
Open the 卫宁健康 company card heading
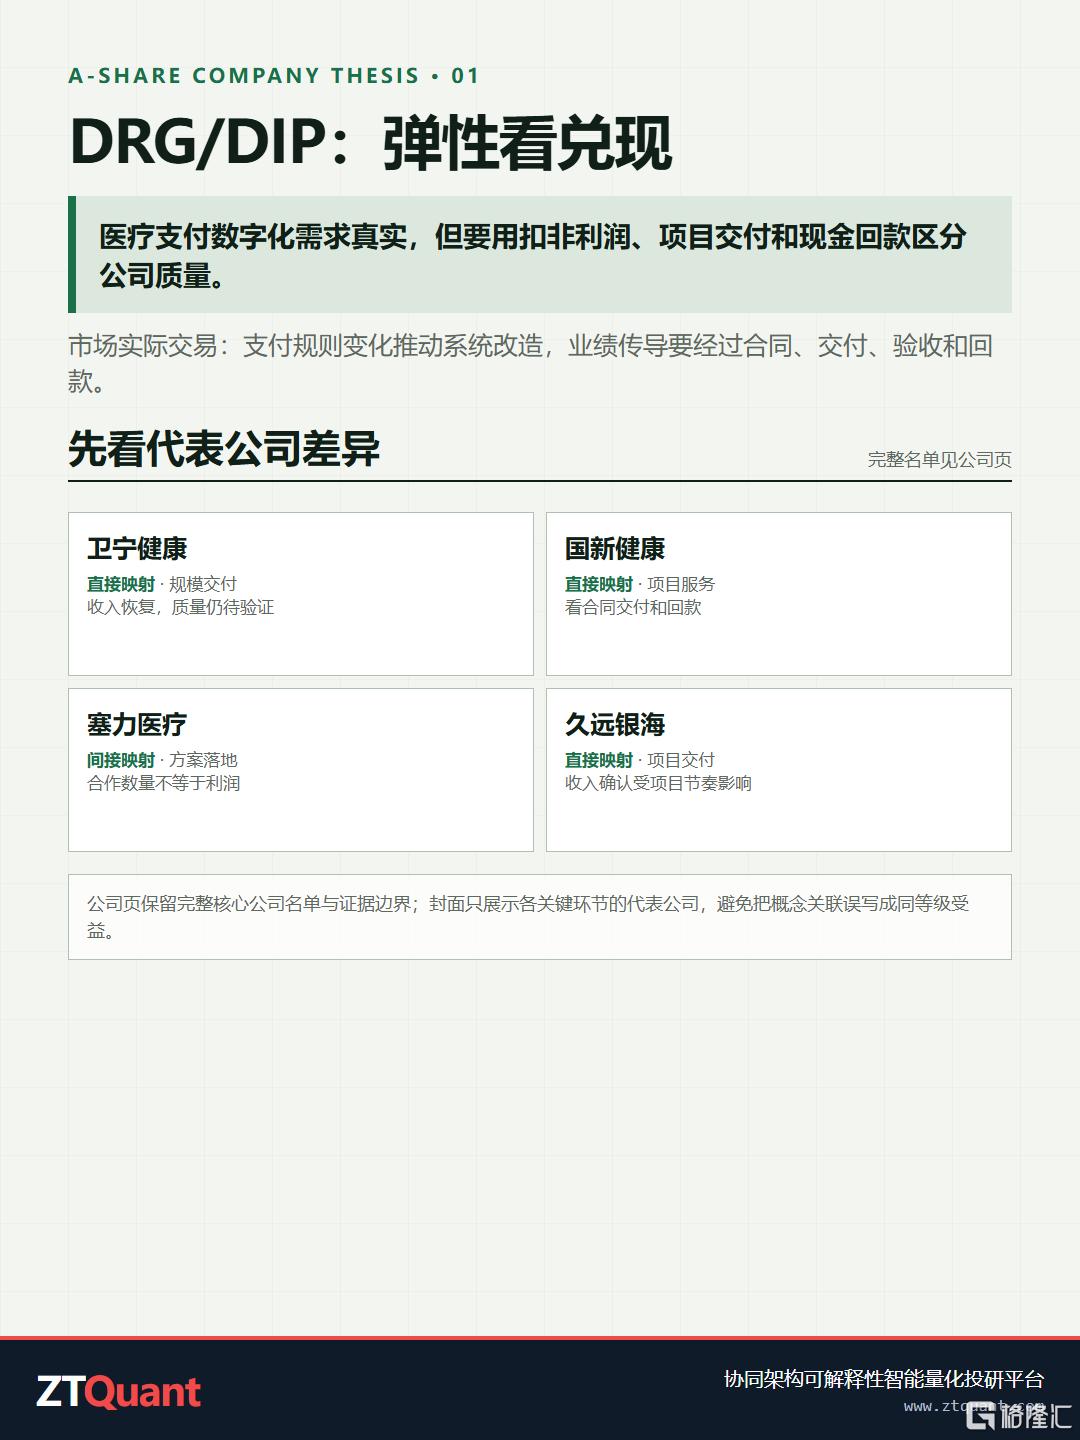coord(137,549)
